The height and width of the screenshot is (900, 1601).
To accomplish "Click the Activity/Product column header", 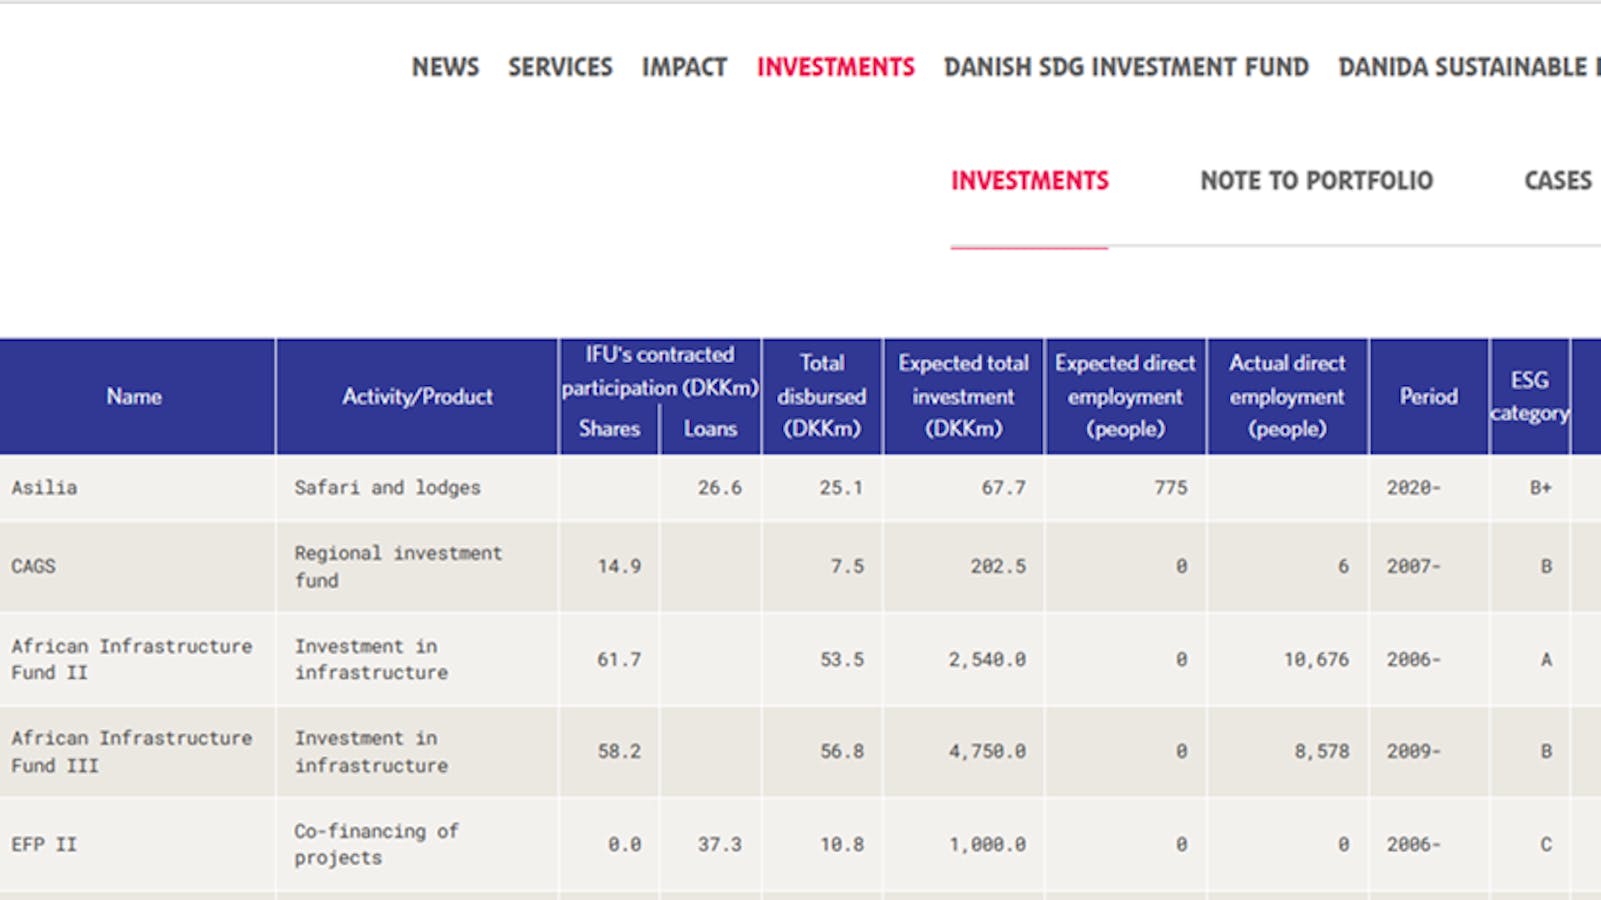I will (x=417, y=397).
